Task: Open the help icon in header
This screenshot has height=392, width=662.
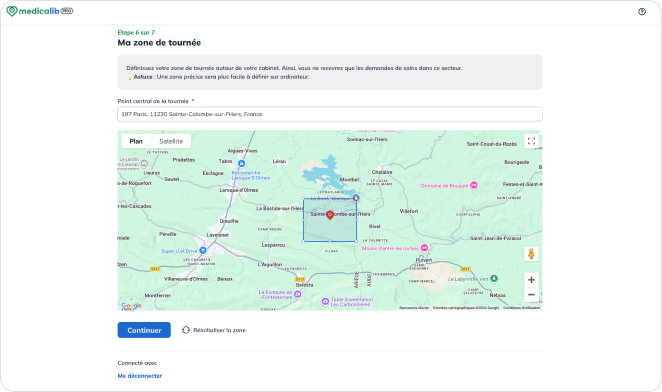Action: tap(642, 11)
